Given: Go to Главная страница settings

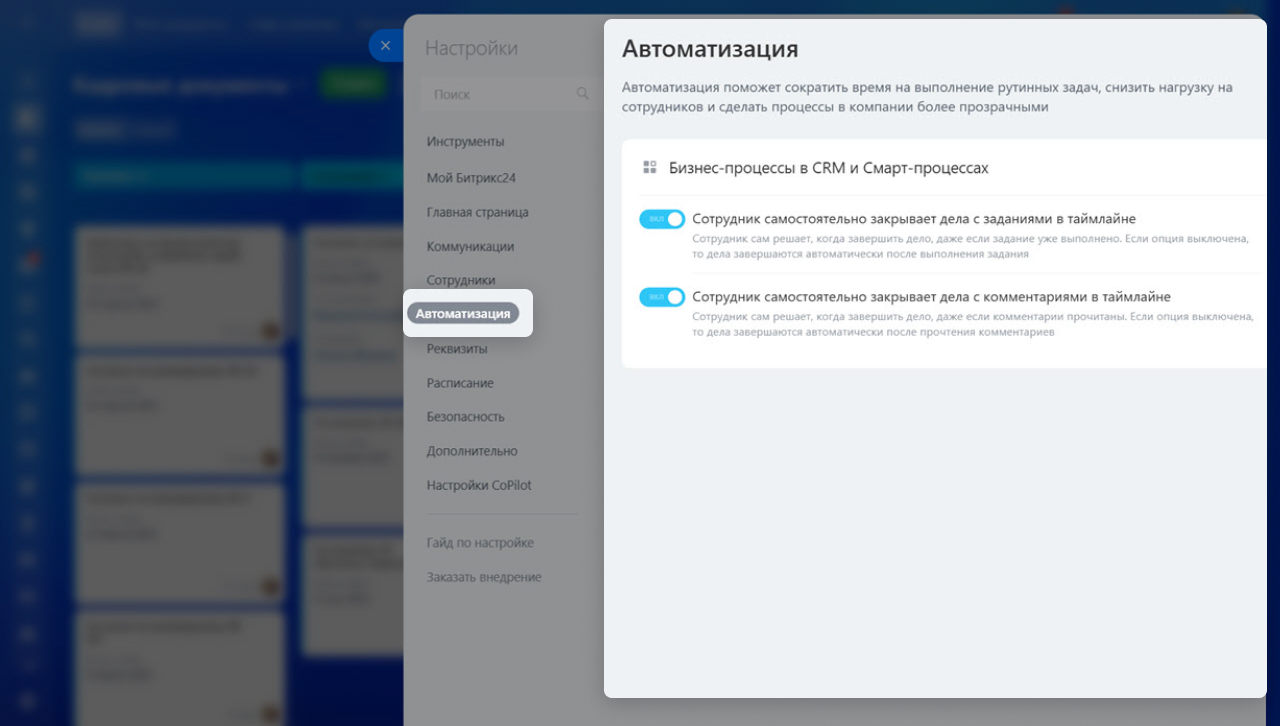Looking at the screenshot, I should pyautogui.click(x=478, y=212).
